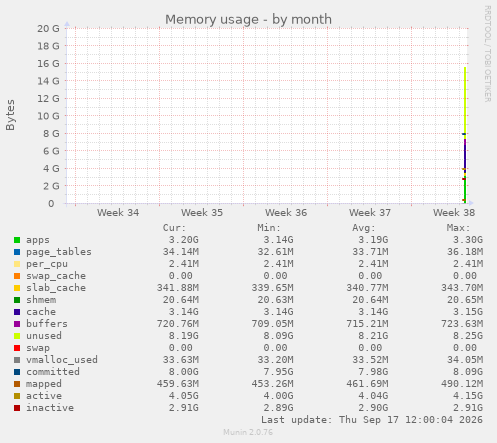
Task: Click the 'unused' legend label
Action: [44, 336]
